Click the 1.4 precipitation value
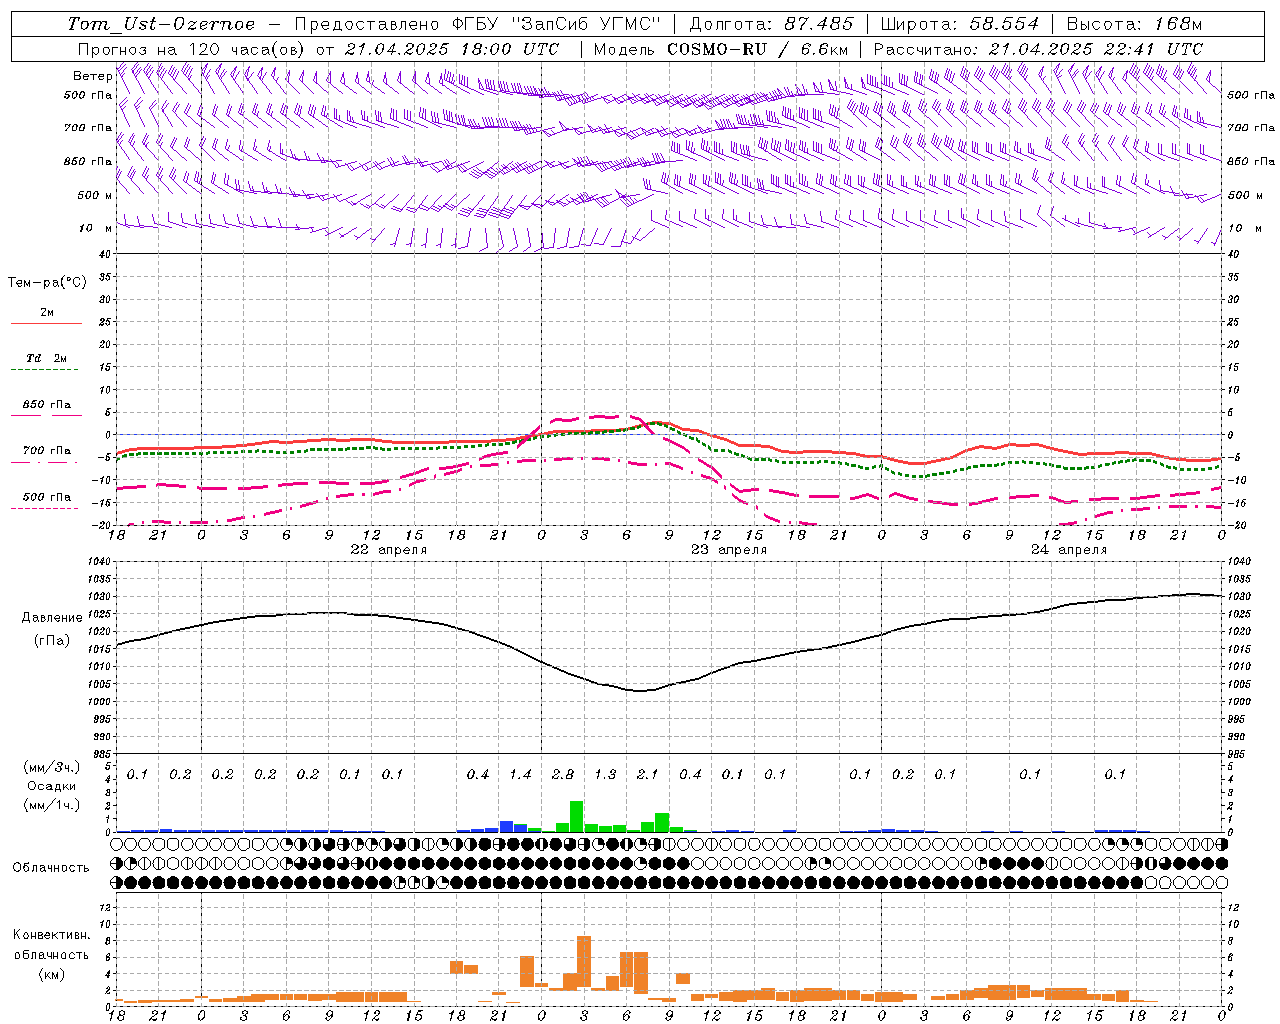The height and width of the screenshot is (1024, 1280). point(520,774)
